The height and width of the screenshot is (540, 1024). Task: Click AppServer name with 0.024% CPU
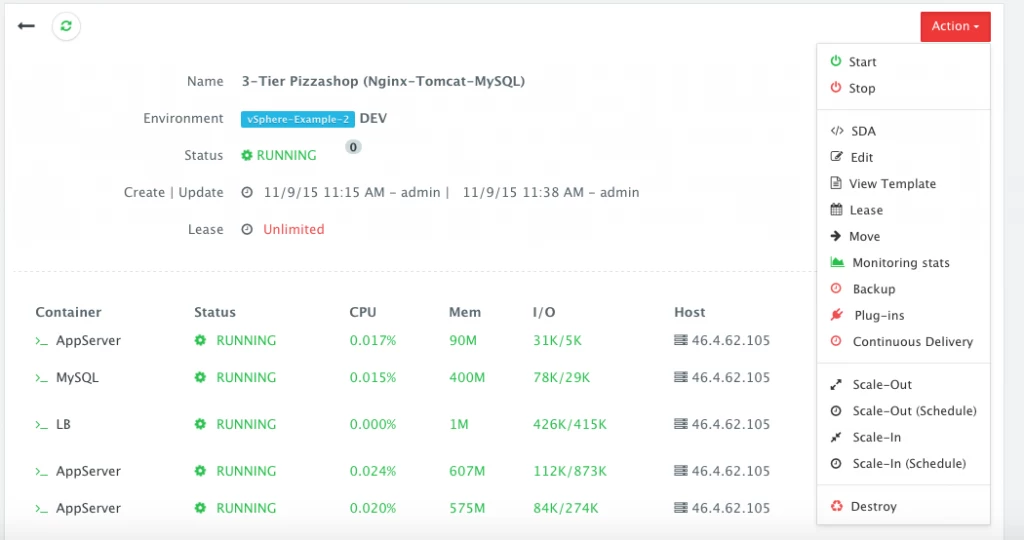click(88, 471)
